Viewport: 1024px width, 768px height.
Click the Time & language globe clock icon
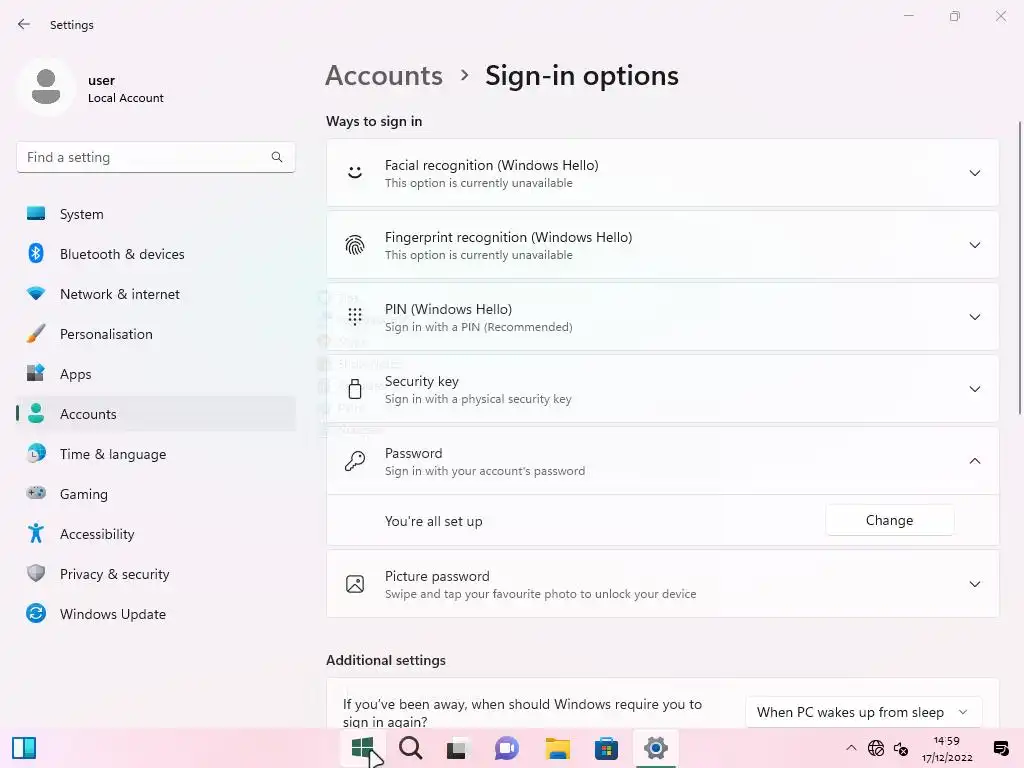[36, 453]
